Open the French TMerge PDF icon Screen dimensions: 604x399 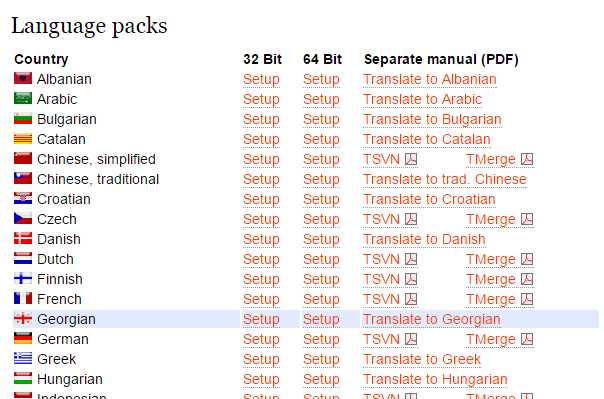point(527,299)
